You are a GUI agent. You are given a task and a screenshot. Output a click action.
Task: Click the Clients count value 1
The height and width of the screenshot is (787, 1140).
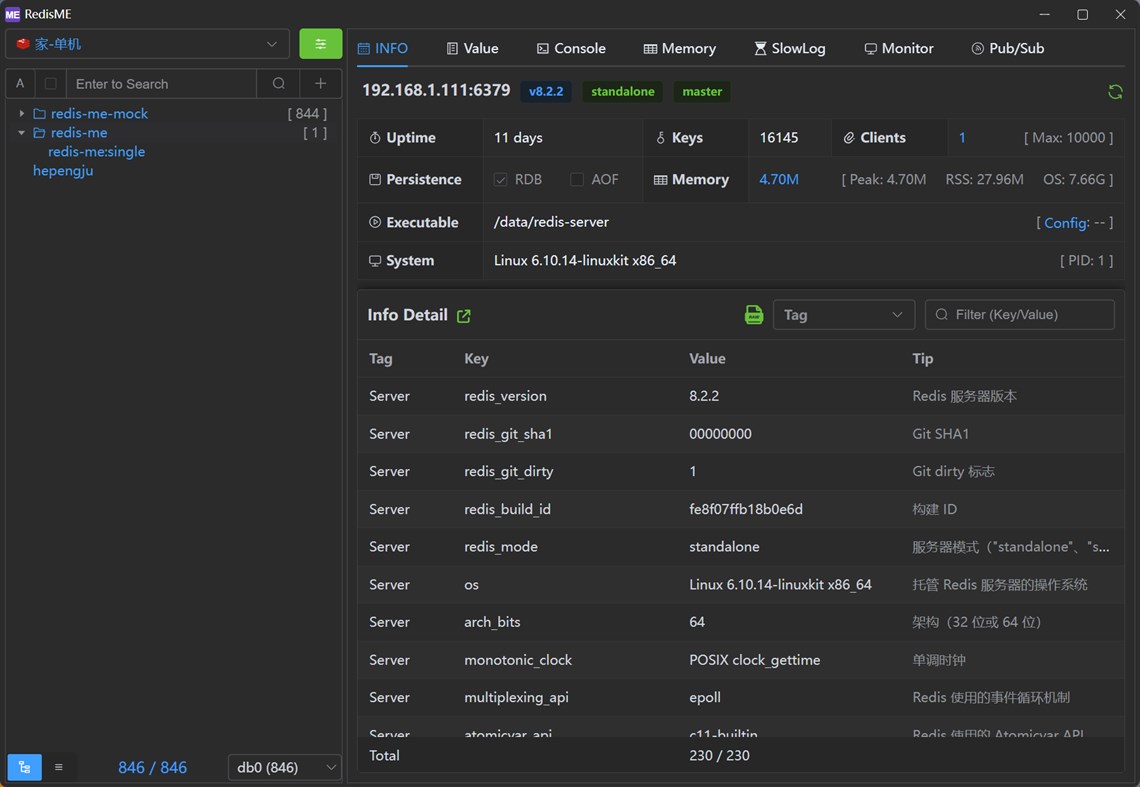click(962, 137)
